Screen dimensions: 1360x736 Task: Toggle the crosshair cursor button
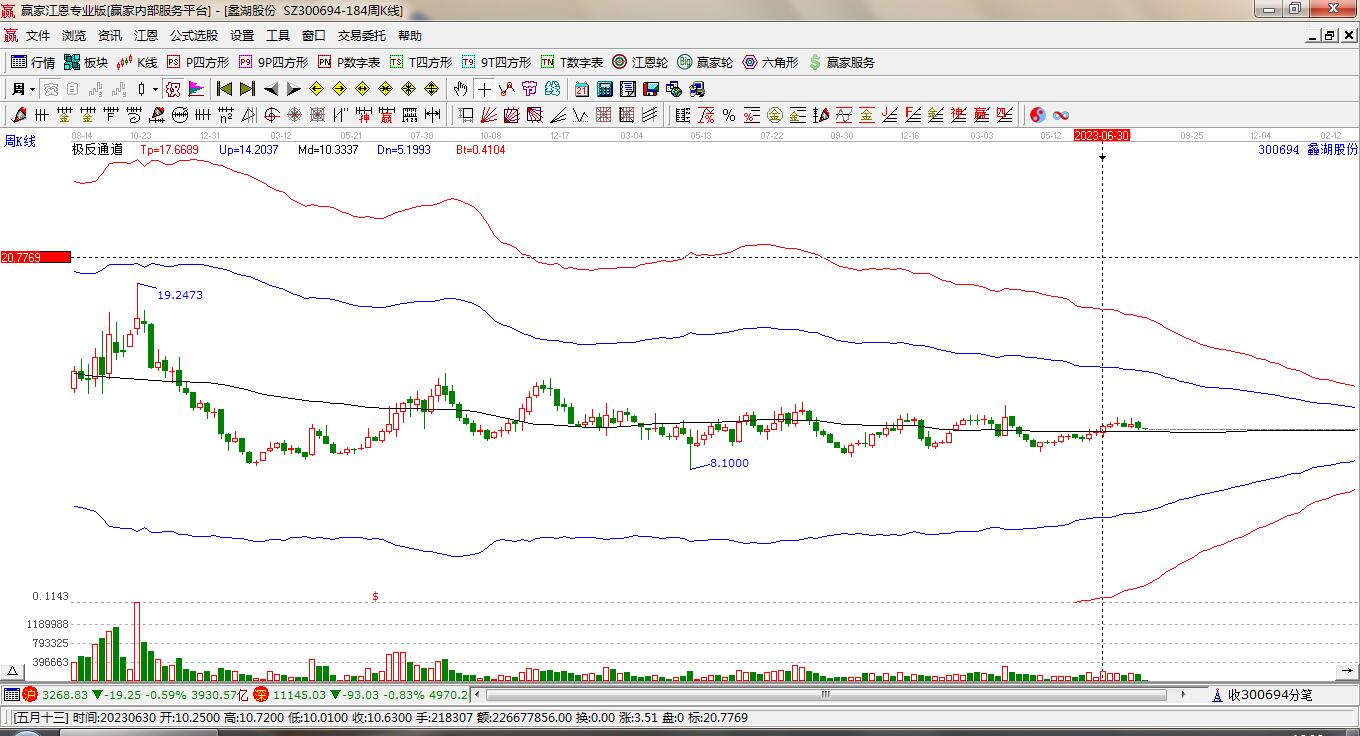(x=484, y=89)
